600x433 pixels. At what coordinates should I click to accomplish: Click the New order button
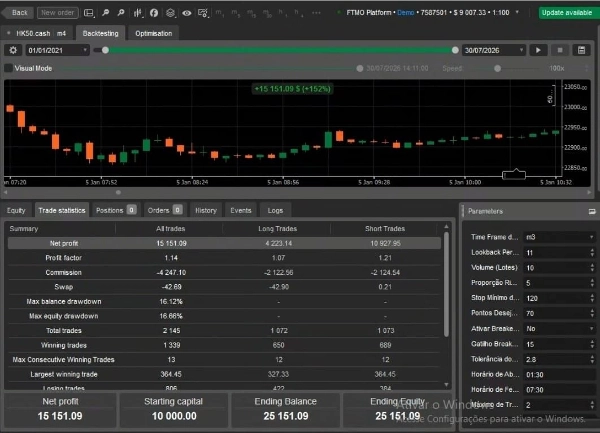(x=57, y=13)
